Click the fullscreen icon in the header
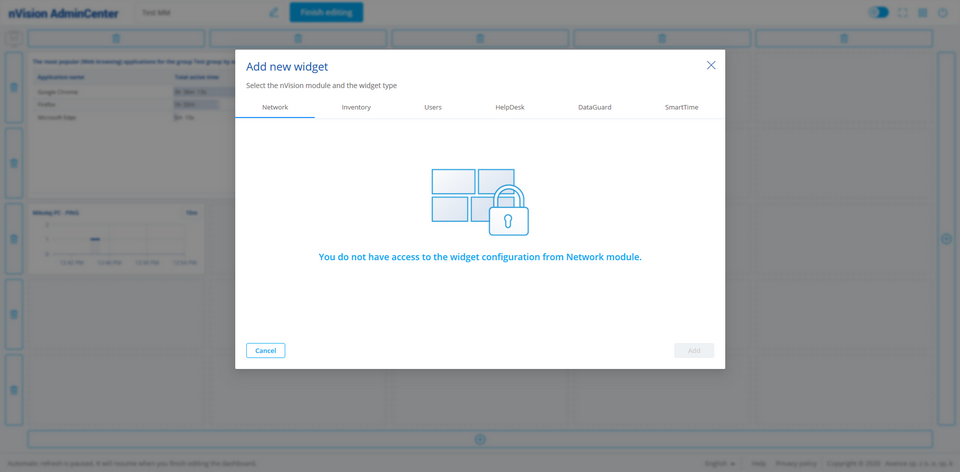 (x=903, y=13)
